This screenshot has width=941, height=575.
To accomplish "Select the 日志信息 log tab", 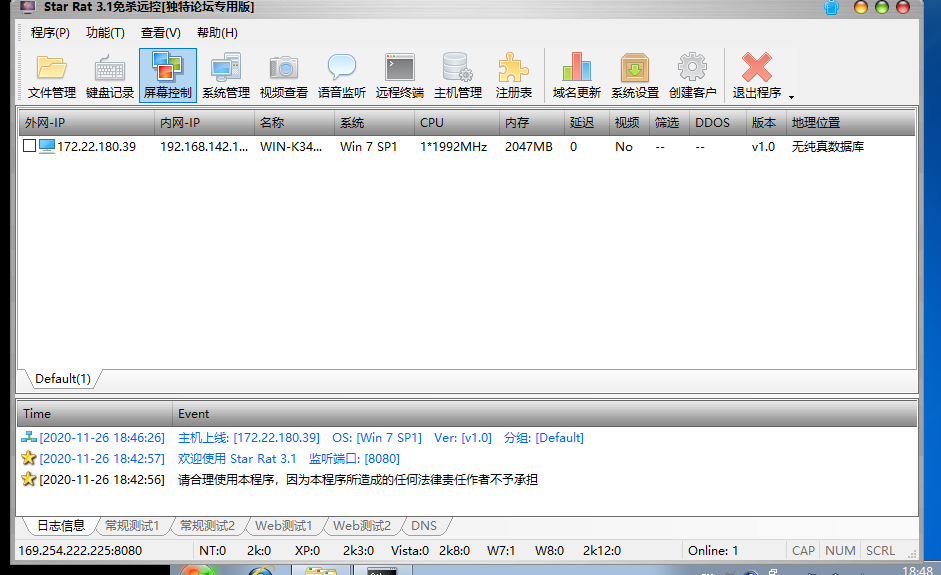I will click(61, 526).
